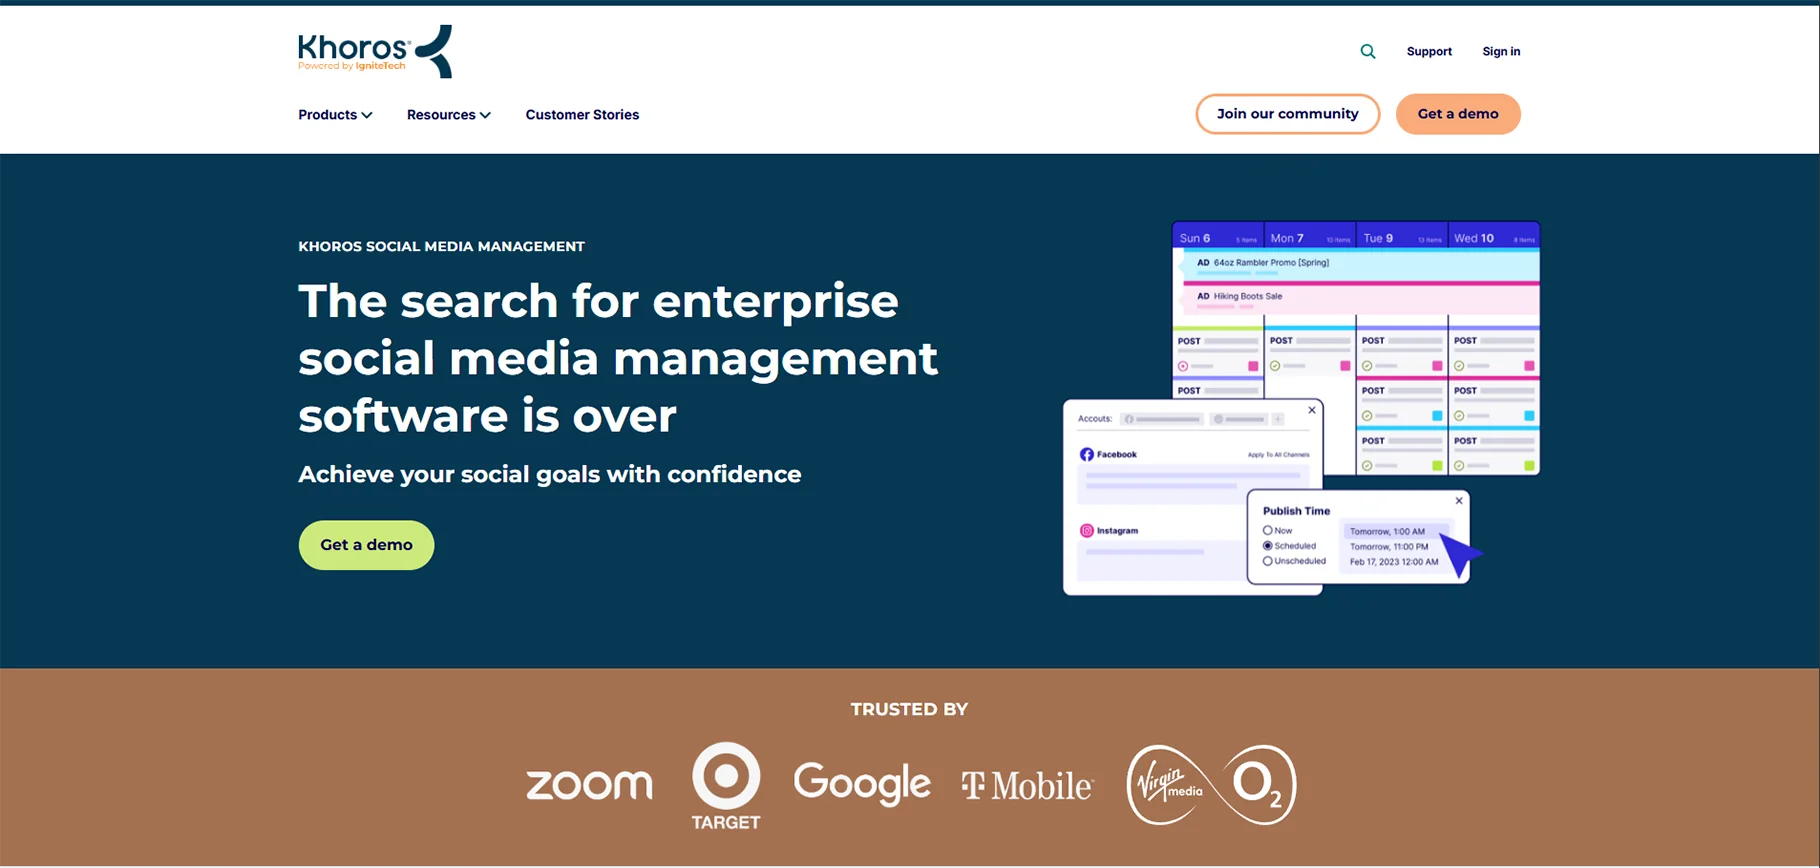Image resolution: width=1820 pixels, height=868 pixels.
Task: Choose Tomorrow, 1:00 AM time option
Action: (x=1395, y=531)
